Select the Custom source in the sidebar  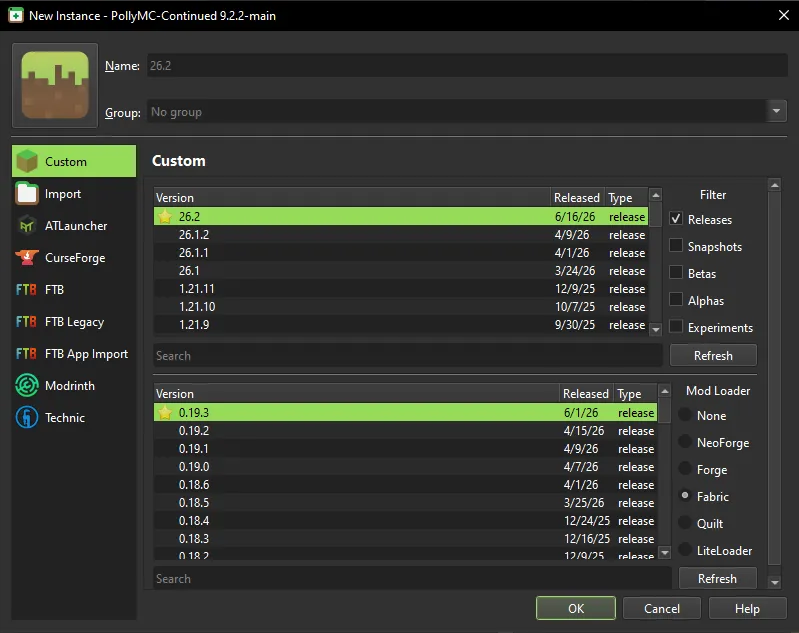(74, 161)
